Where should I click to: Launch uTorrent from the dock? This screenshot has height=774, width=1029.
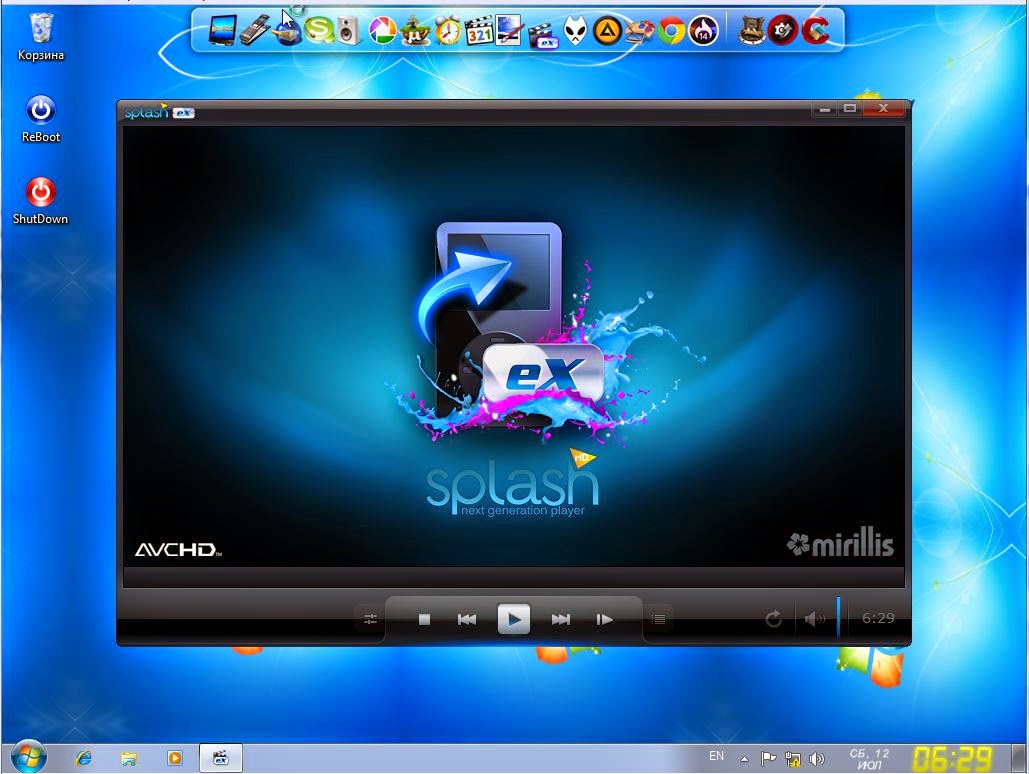pyautogui.click(x=415, y=30)
